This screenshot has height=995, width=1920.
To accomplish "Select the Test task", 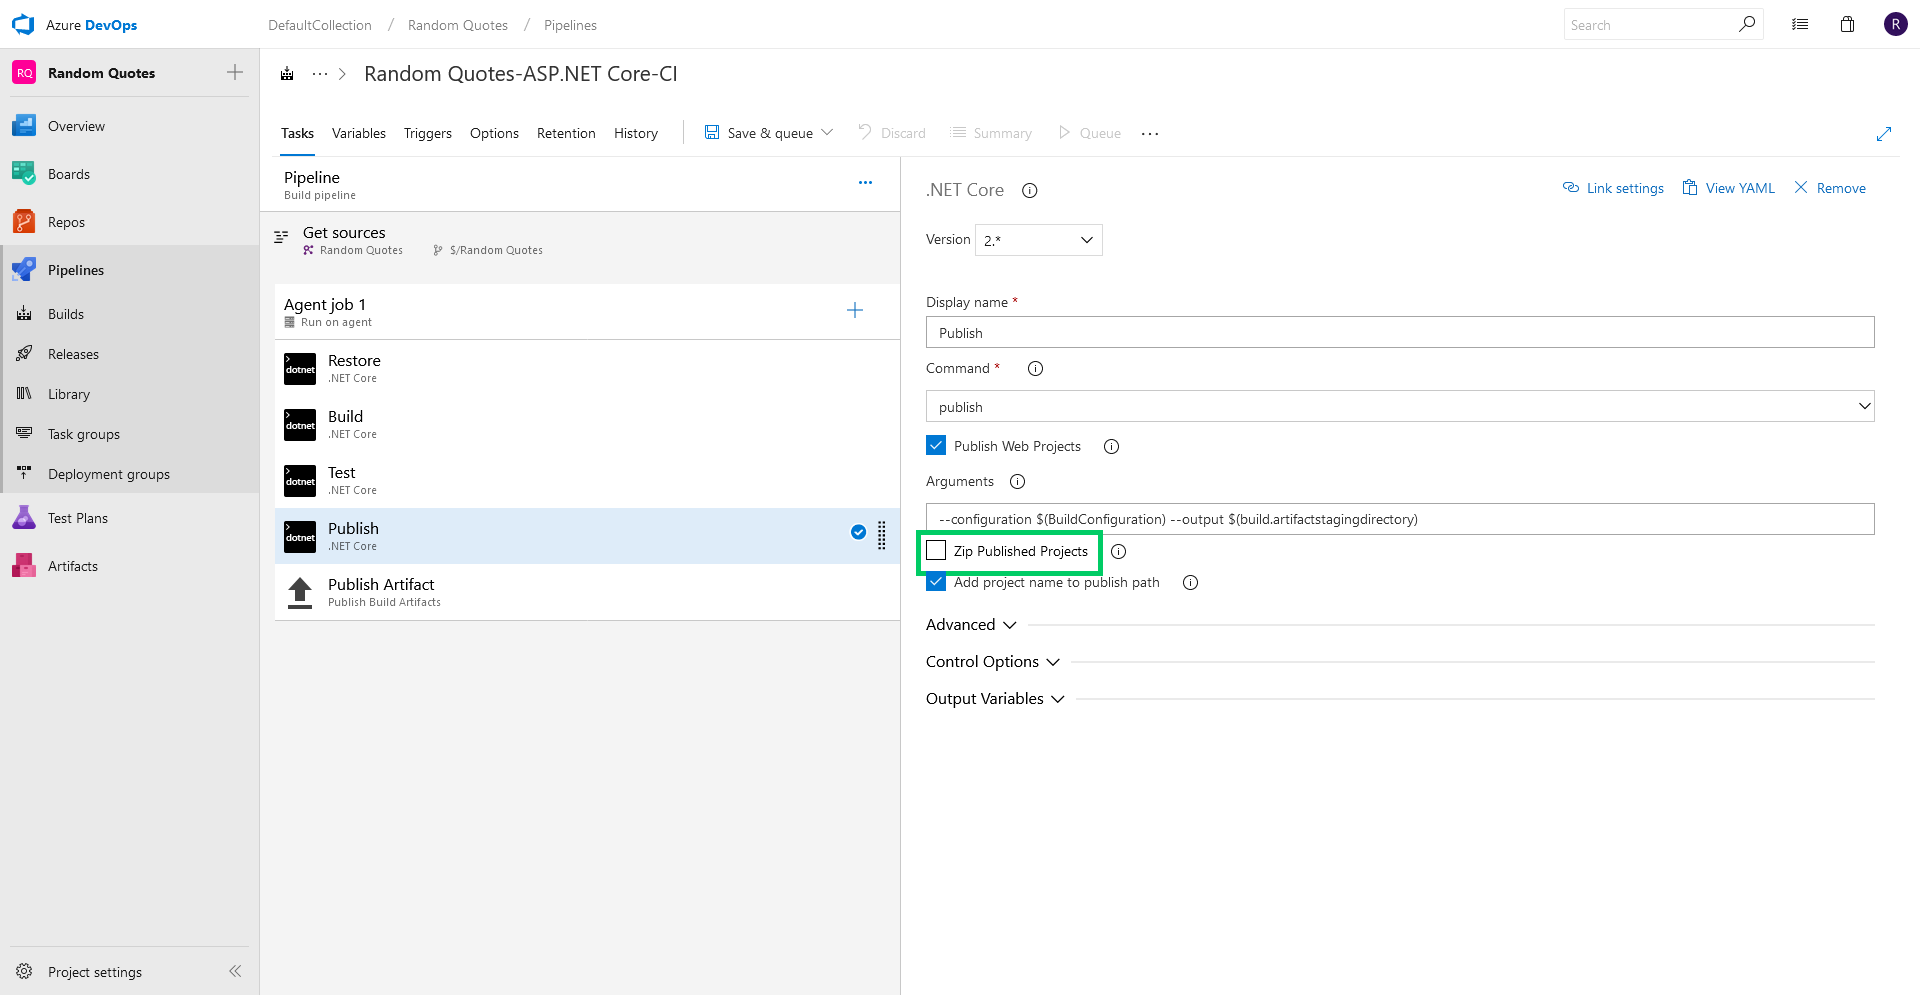I will point(587,480).
